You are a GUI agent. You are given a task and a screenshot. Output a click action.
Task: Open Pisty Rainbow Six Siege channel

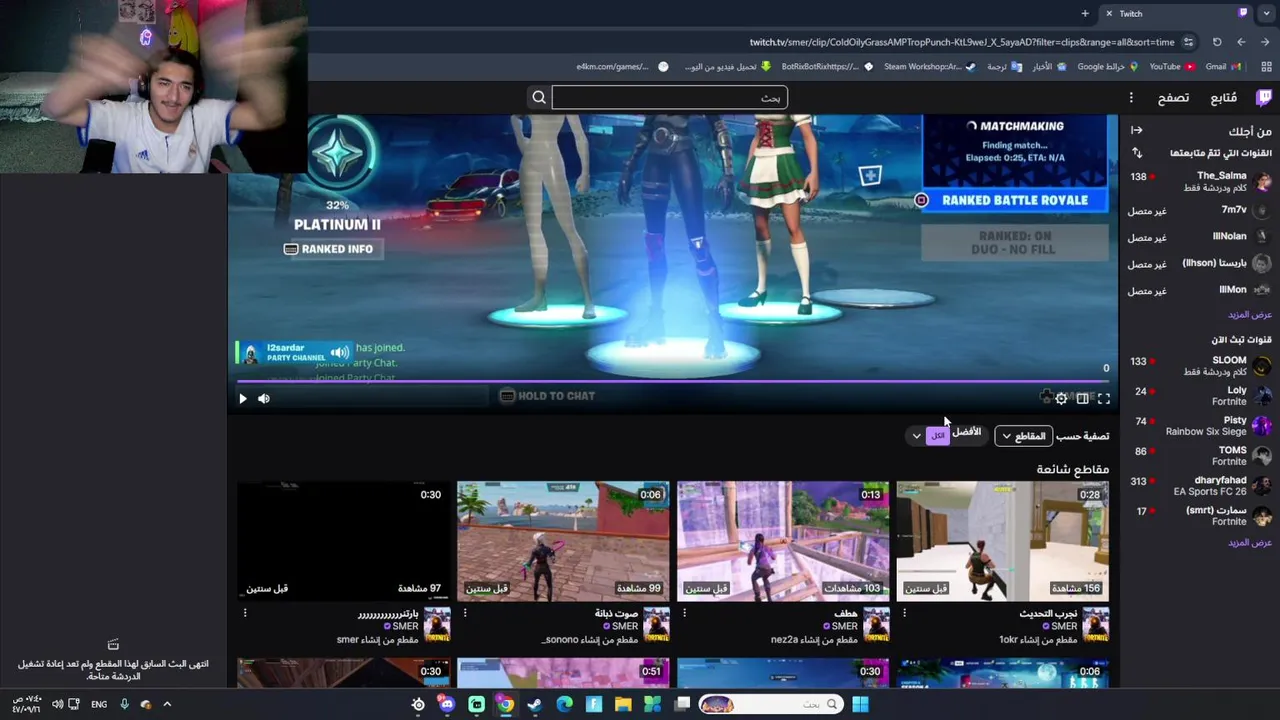tap(1200, 426)
